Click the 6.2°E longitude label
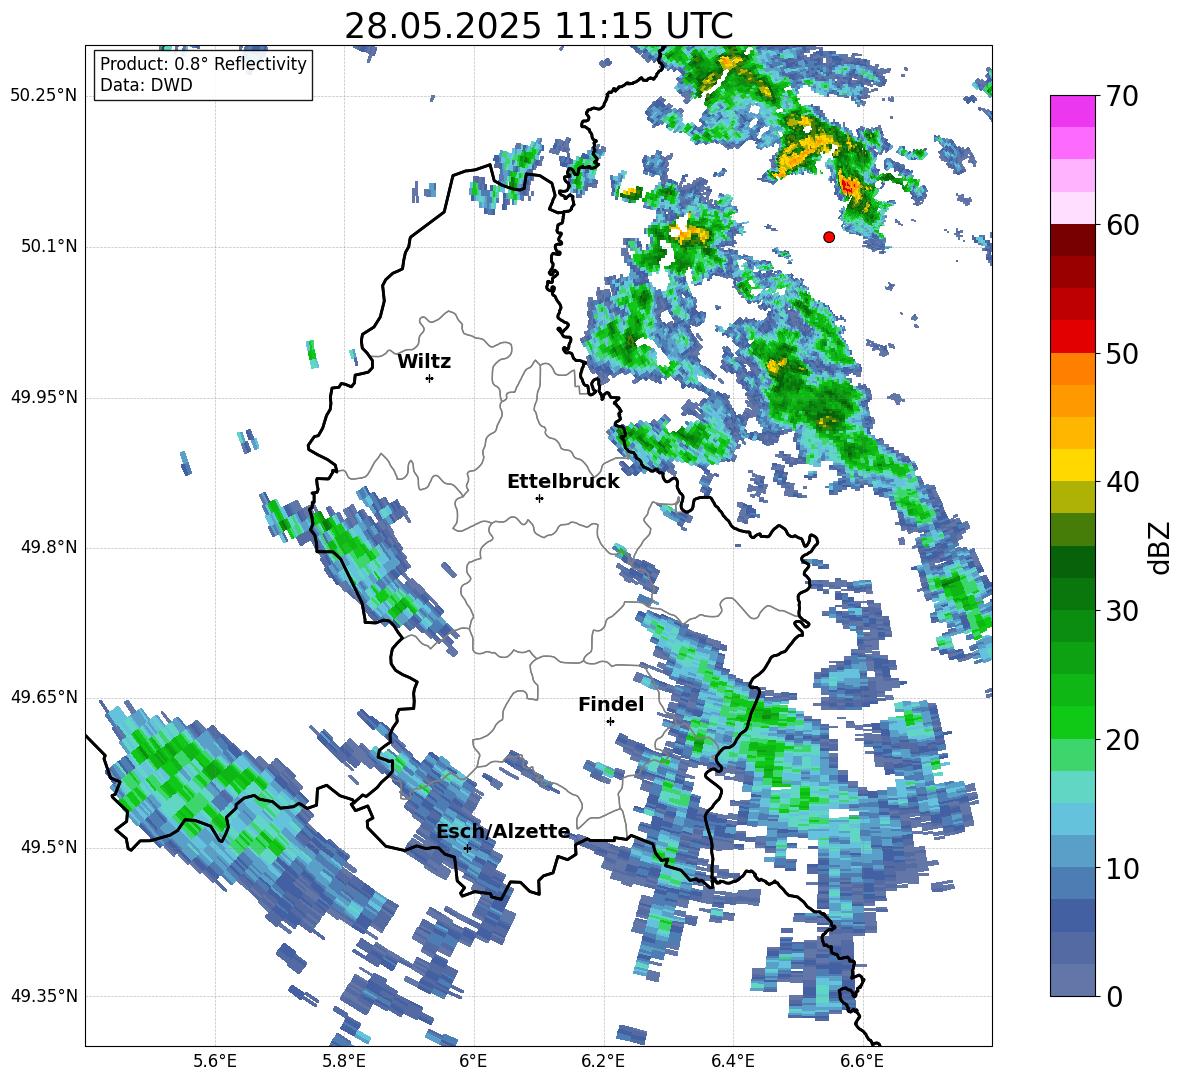This screenshot has width=1184, height=1081. pos(603,1061)
